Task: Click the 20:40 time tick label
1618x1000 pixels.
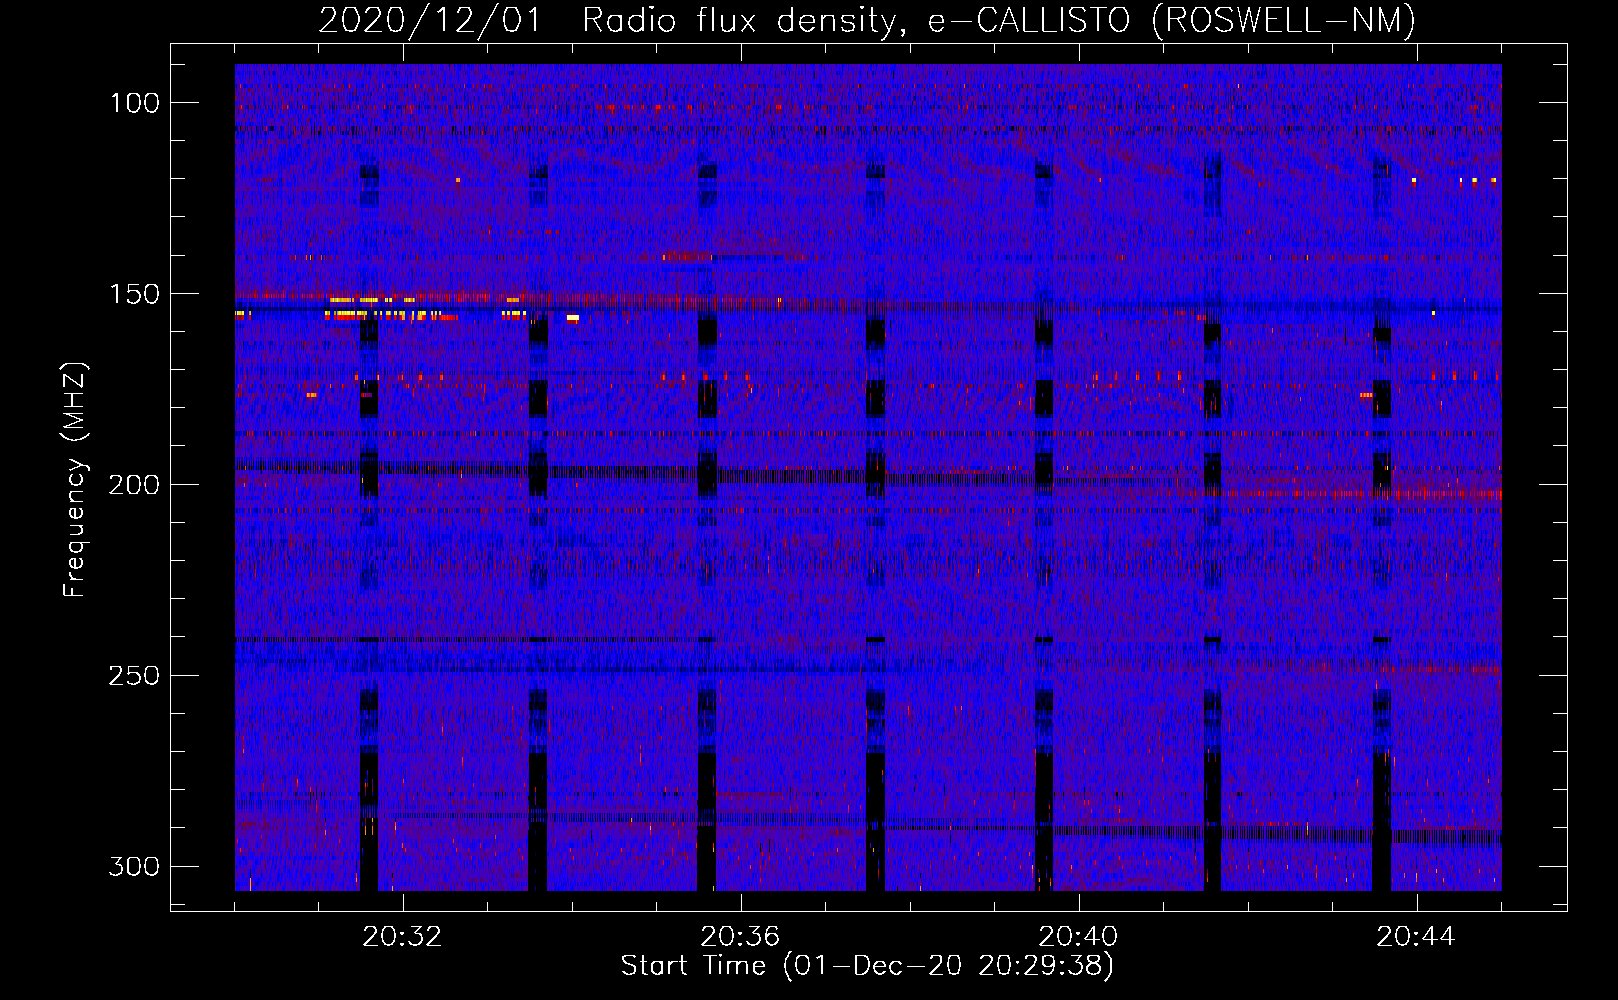Action: point(1078,937)
